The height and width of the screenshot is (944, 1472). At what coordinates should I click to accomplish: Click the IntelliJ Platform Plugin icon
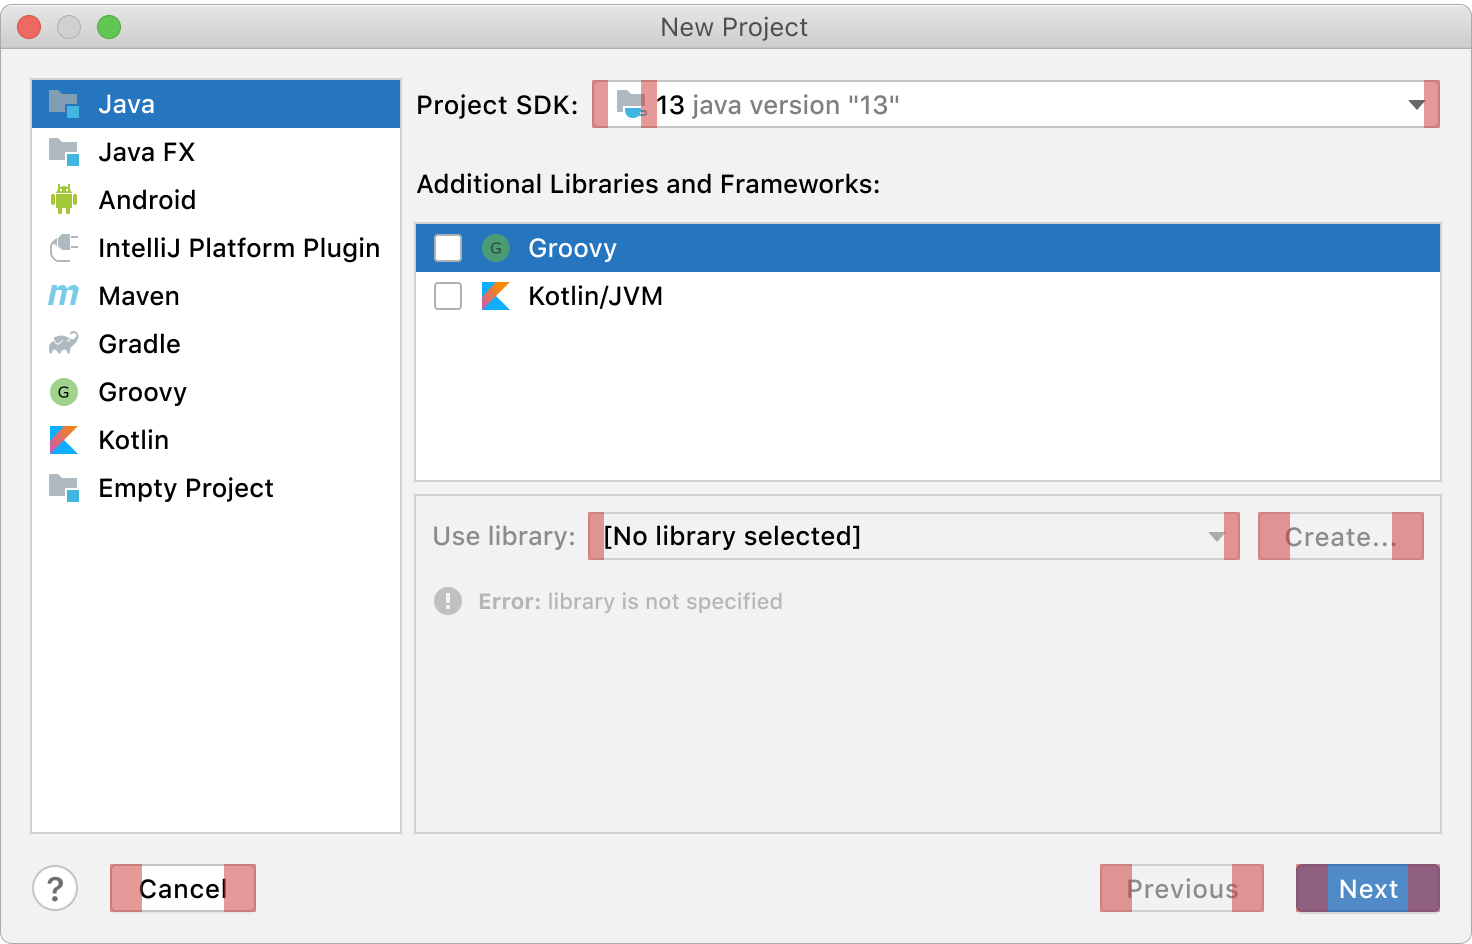64,248
